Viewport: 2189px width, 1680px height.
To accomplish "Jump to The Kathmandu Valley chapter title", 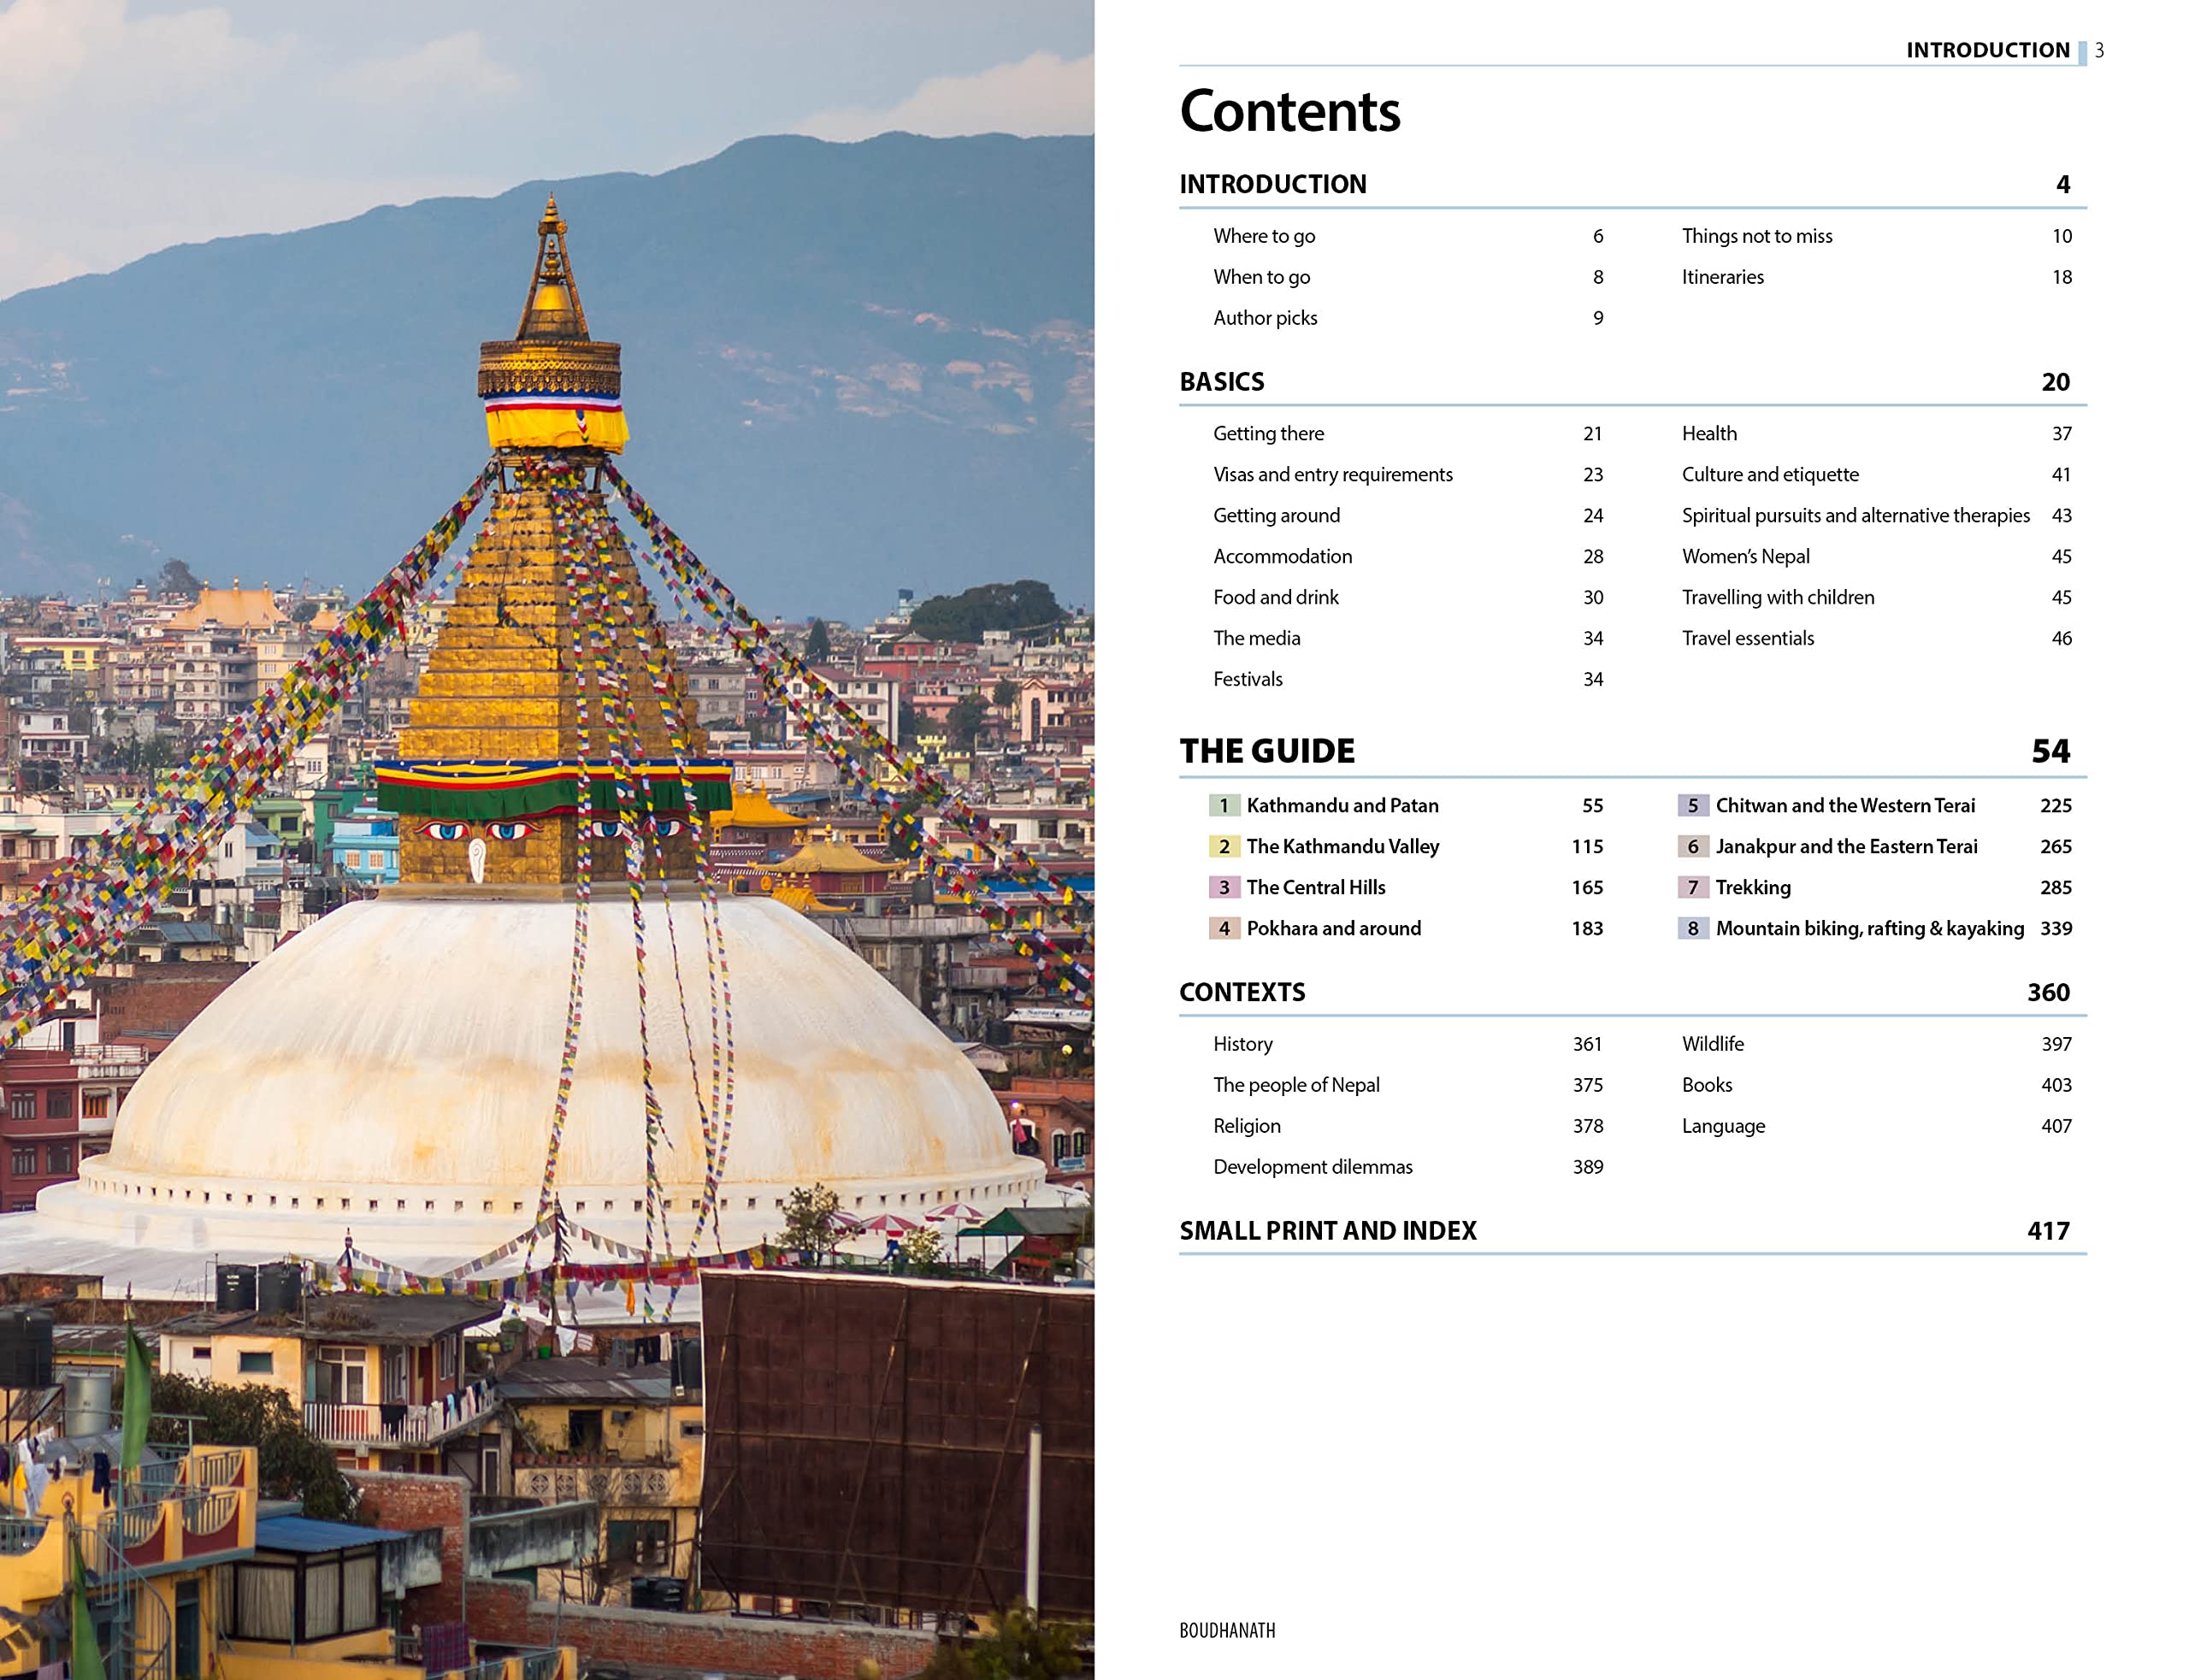I will tap(1342, 847).
